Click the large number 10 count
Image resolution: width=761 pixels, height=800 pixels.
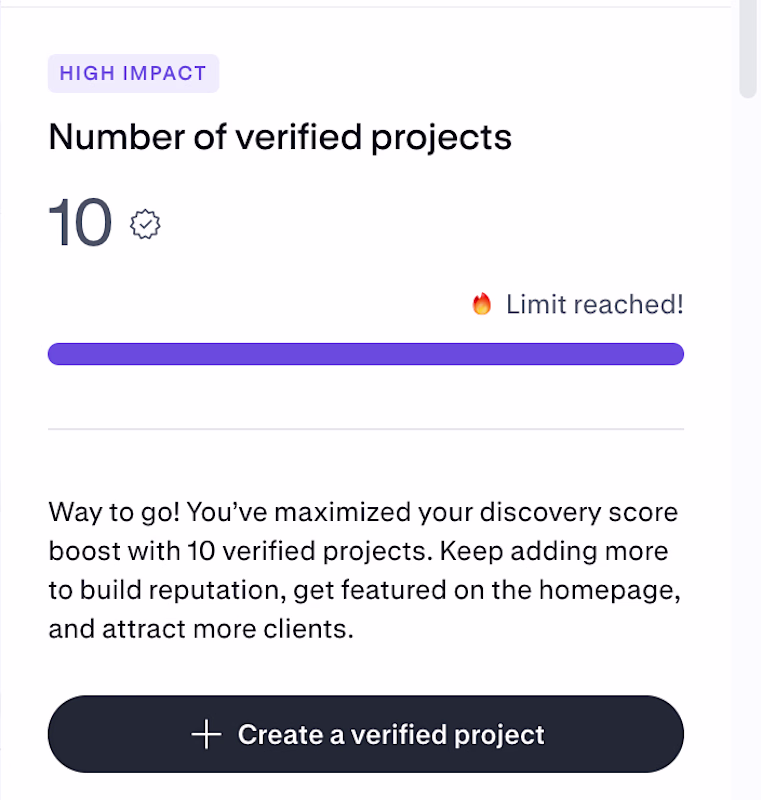[x=80, y=223]
